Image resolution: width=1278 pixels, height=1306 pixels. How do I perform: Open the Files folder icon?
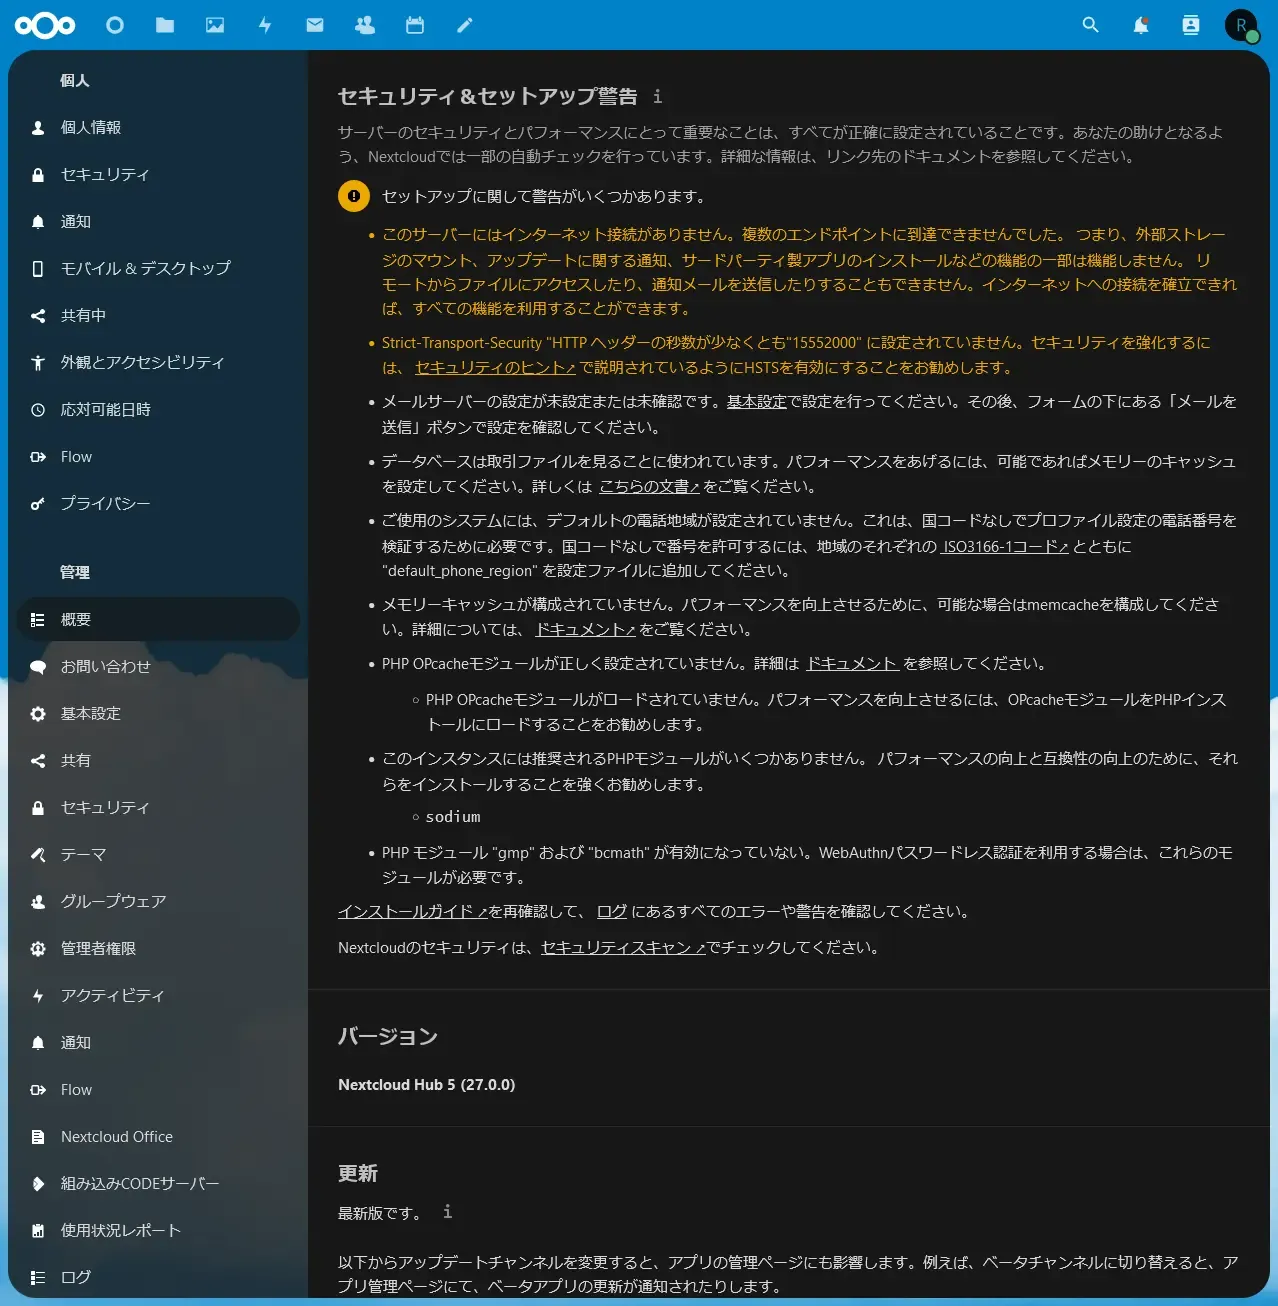(x=165, y=25)
